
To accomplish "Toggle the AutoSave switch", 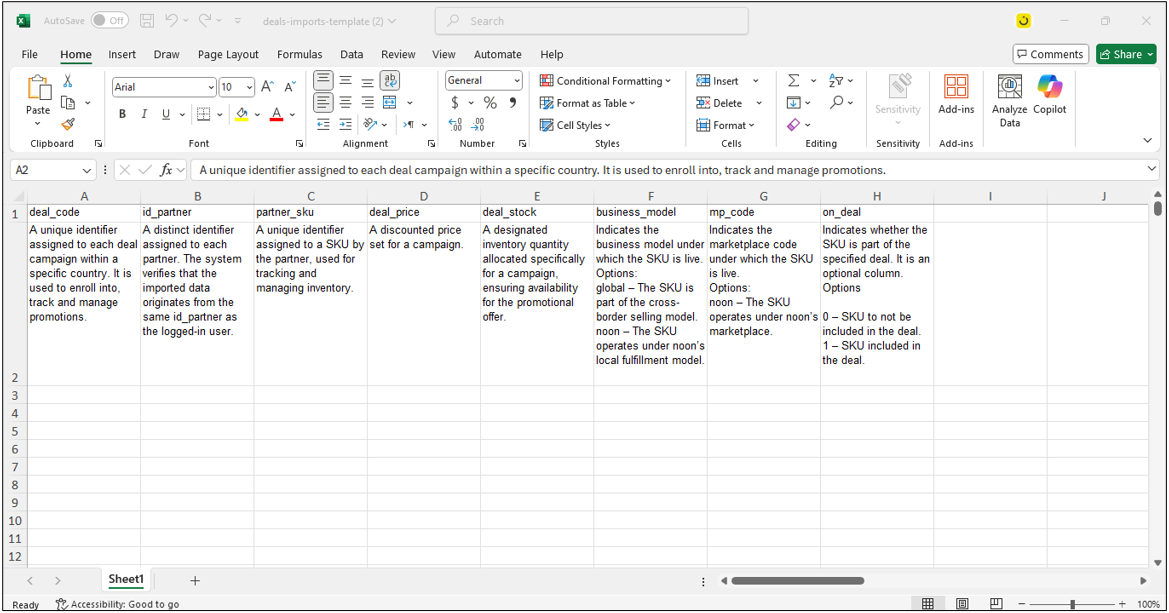I will (x=109, y=20).
